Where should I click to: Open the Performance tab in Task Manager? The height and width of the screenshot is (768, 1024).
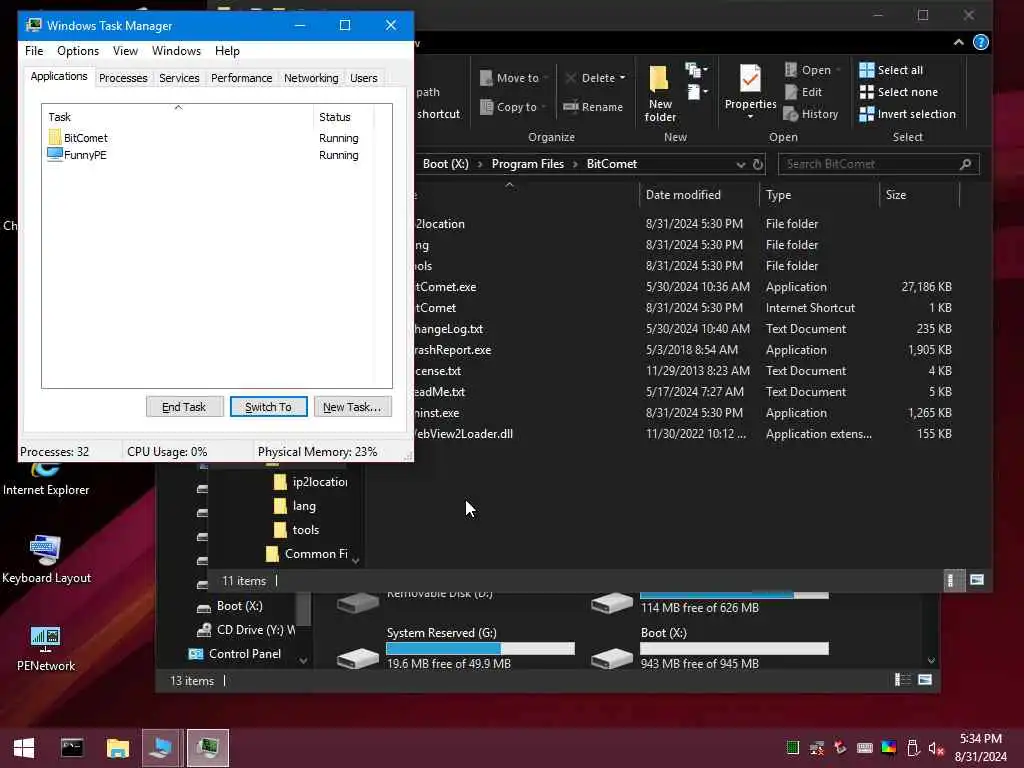[x=241, y=78]
